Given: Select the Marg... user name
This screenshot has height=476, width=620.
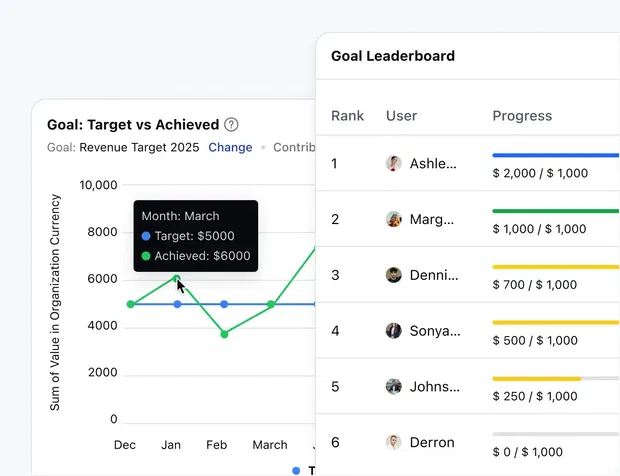Looking at the screenshot, I should (x=432, y=219).
